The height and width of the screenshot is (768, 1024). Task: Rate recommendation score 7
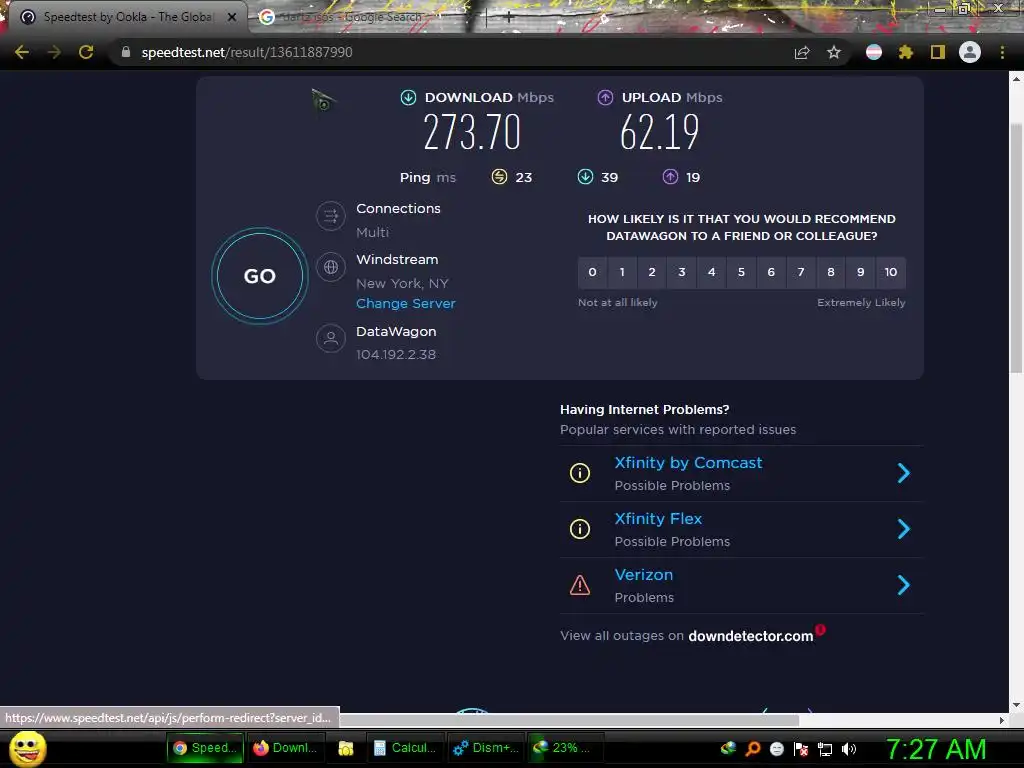pos(801,272)
